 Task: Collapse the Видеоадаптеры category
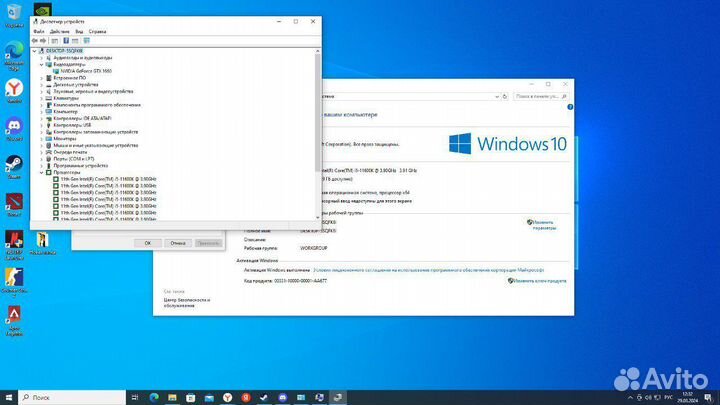[x=41, y=65]
